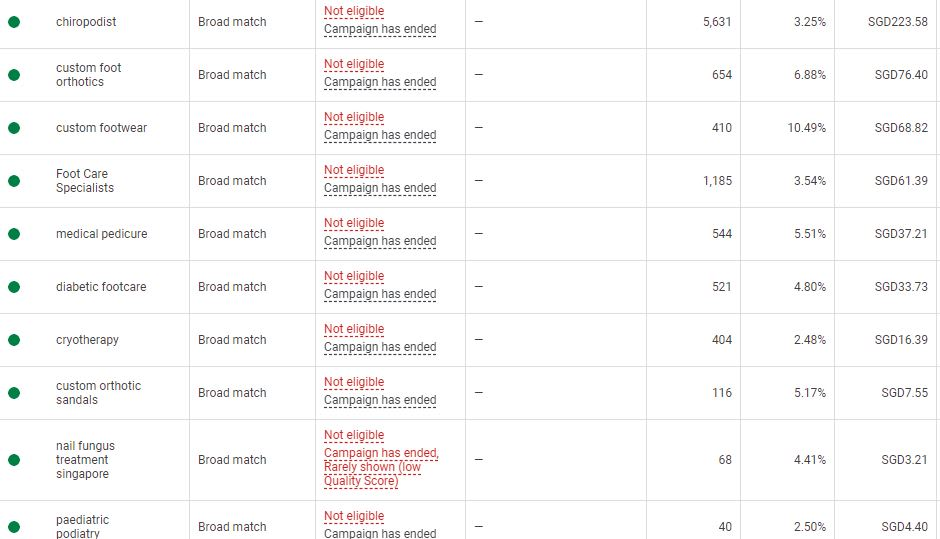Click Not eligible status in chiropodist row

click(x=354, y=11)
